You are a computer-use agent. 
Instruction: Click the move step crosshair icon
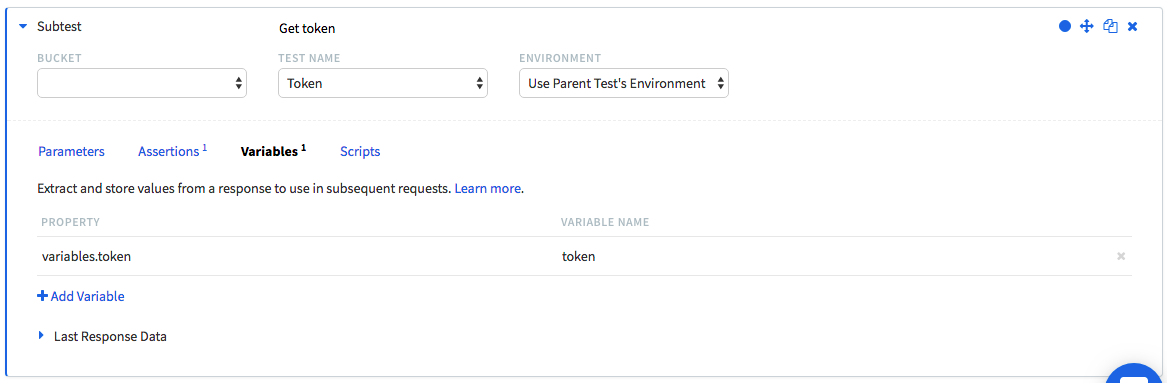[x=1086, y=26]
